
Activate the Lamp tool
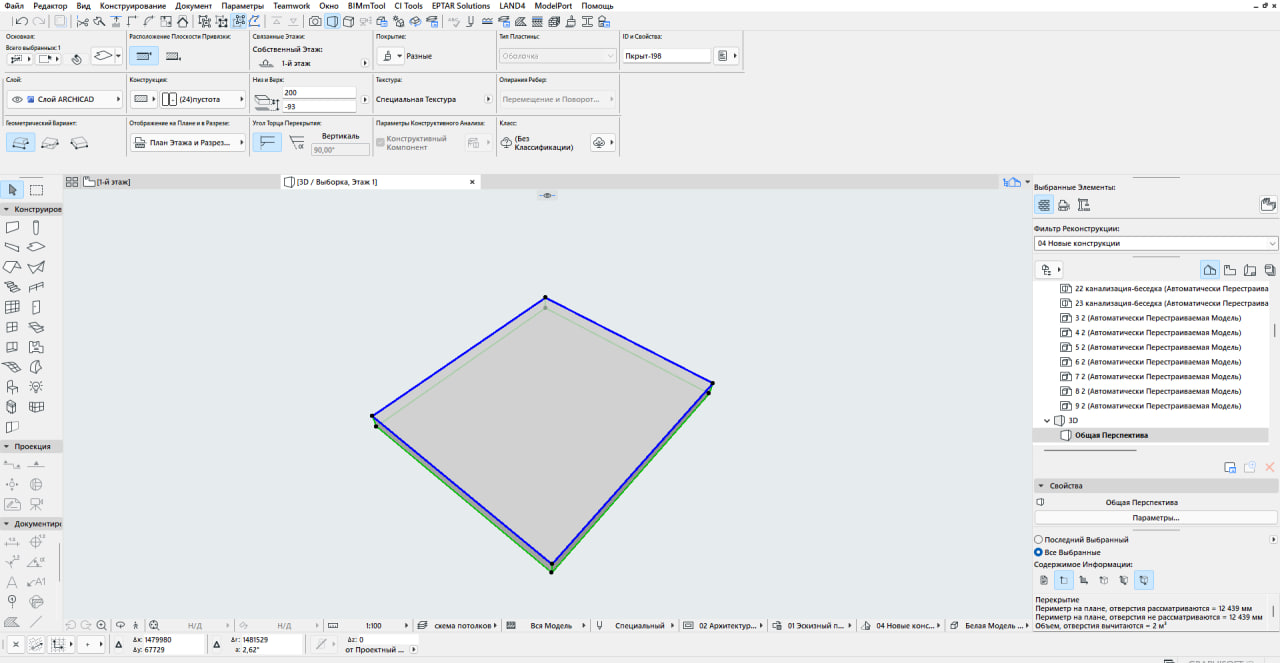36,386
